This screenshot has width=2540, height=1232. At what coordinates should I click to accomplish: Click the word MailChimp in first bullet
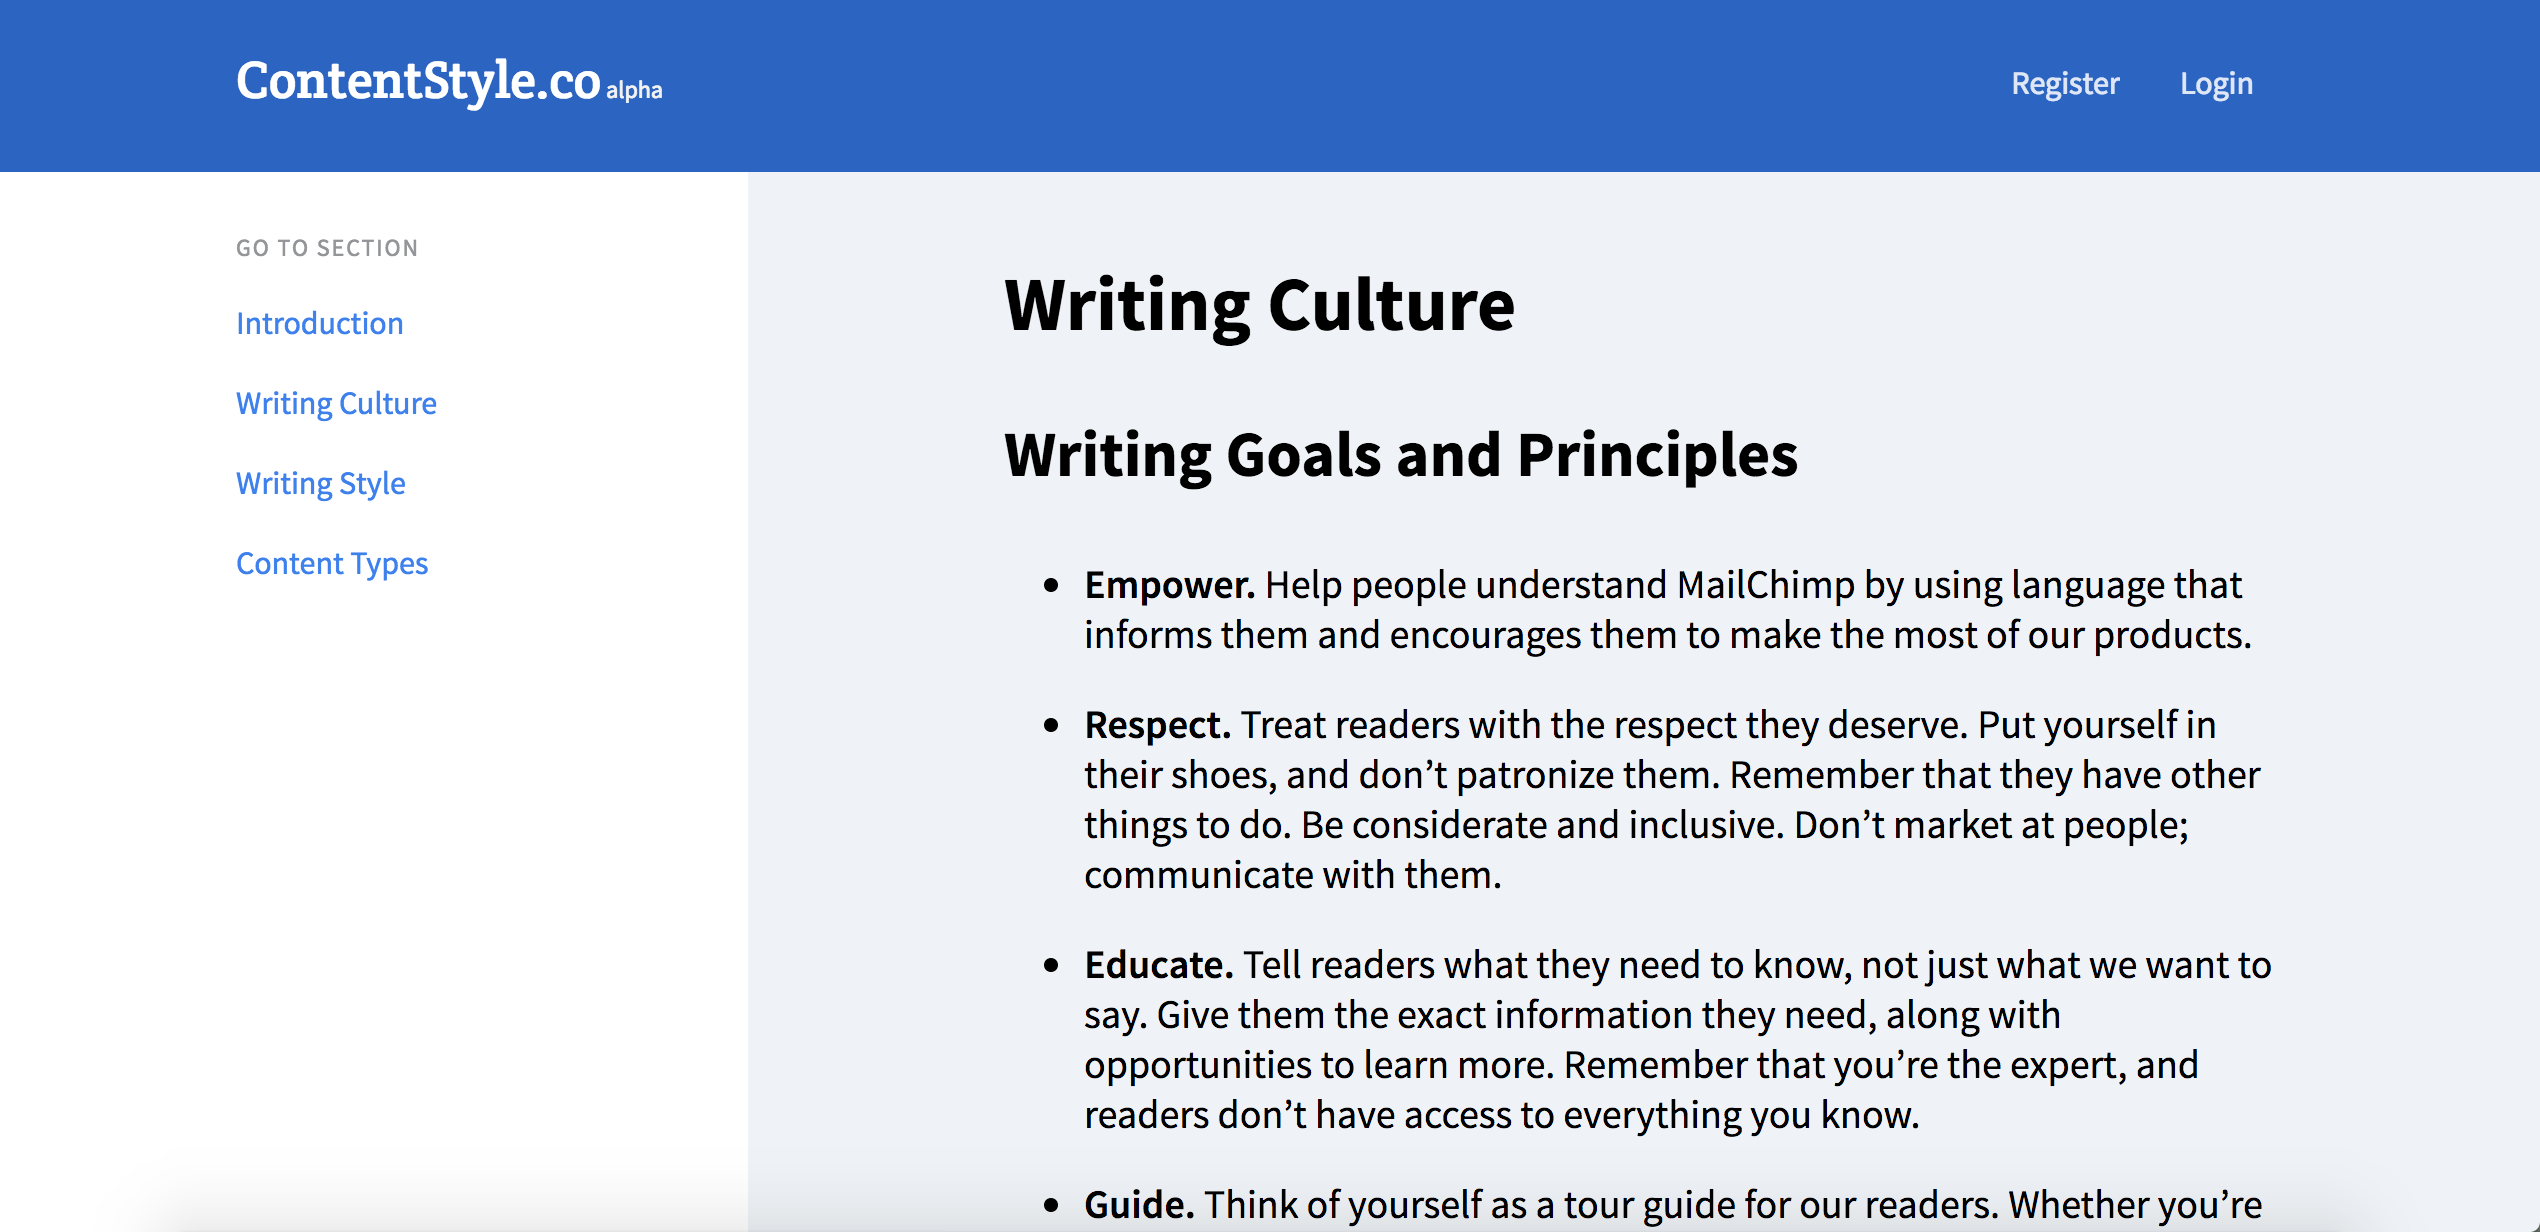(x=1765, y=585)
